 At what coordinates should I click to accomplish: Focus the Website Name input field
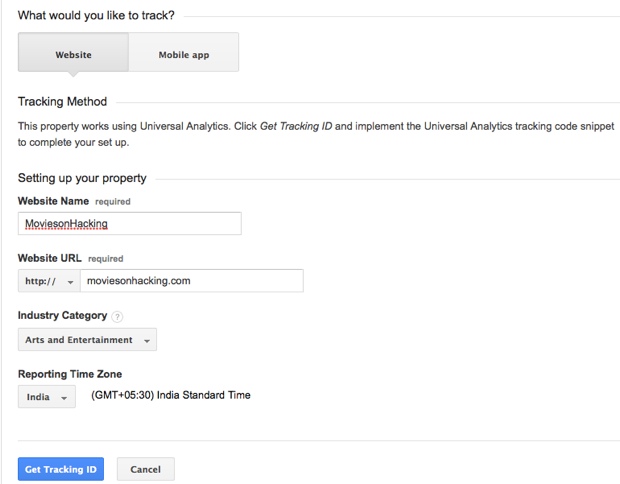129,223
